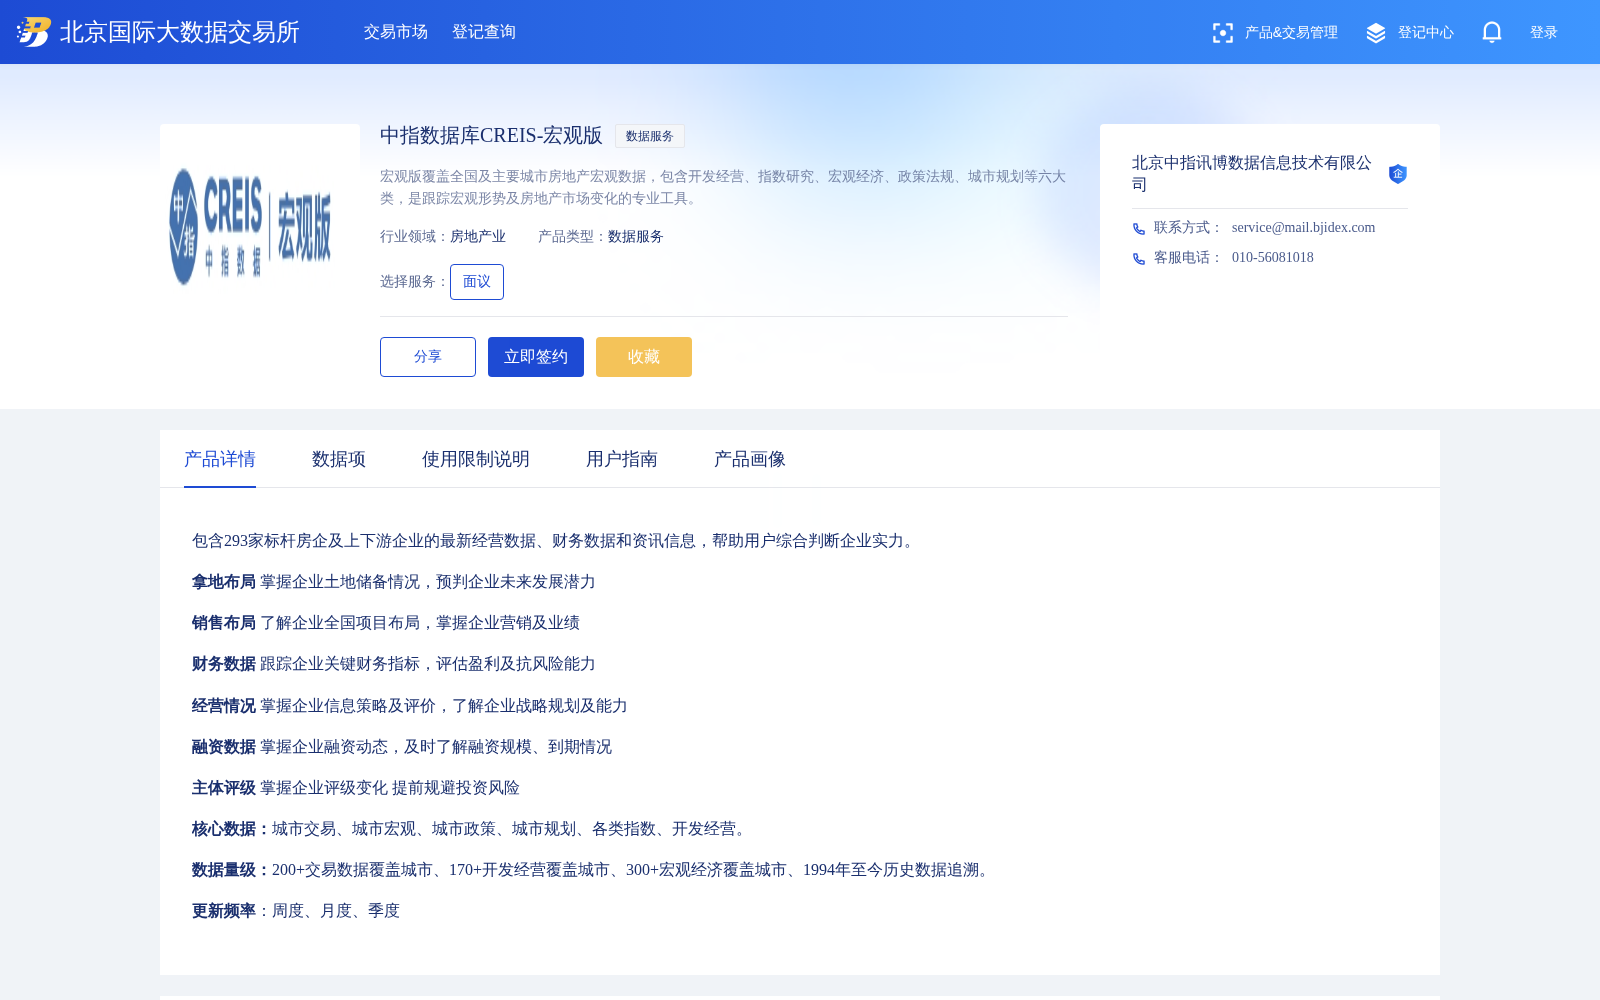Click the site title 北京国际大数据交易所
The height and width of the screenshot is (1000, 1600).
[x=180, y=32]
